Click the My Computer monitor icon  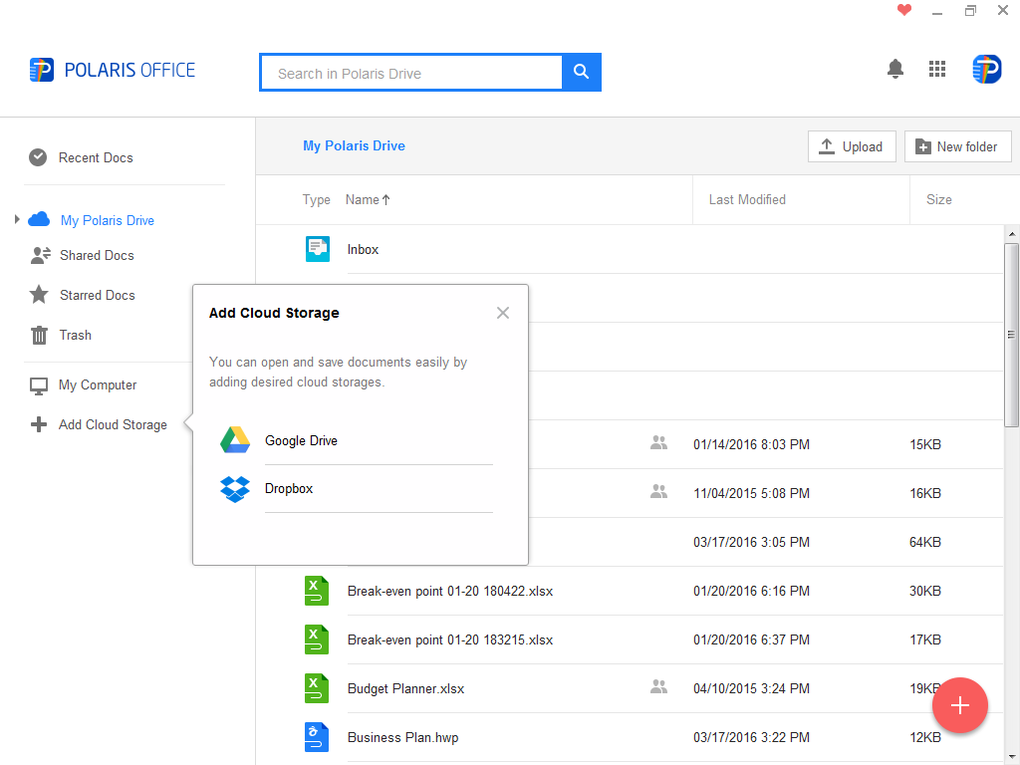pos(39,386)
